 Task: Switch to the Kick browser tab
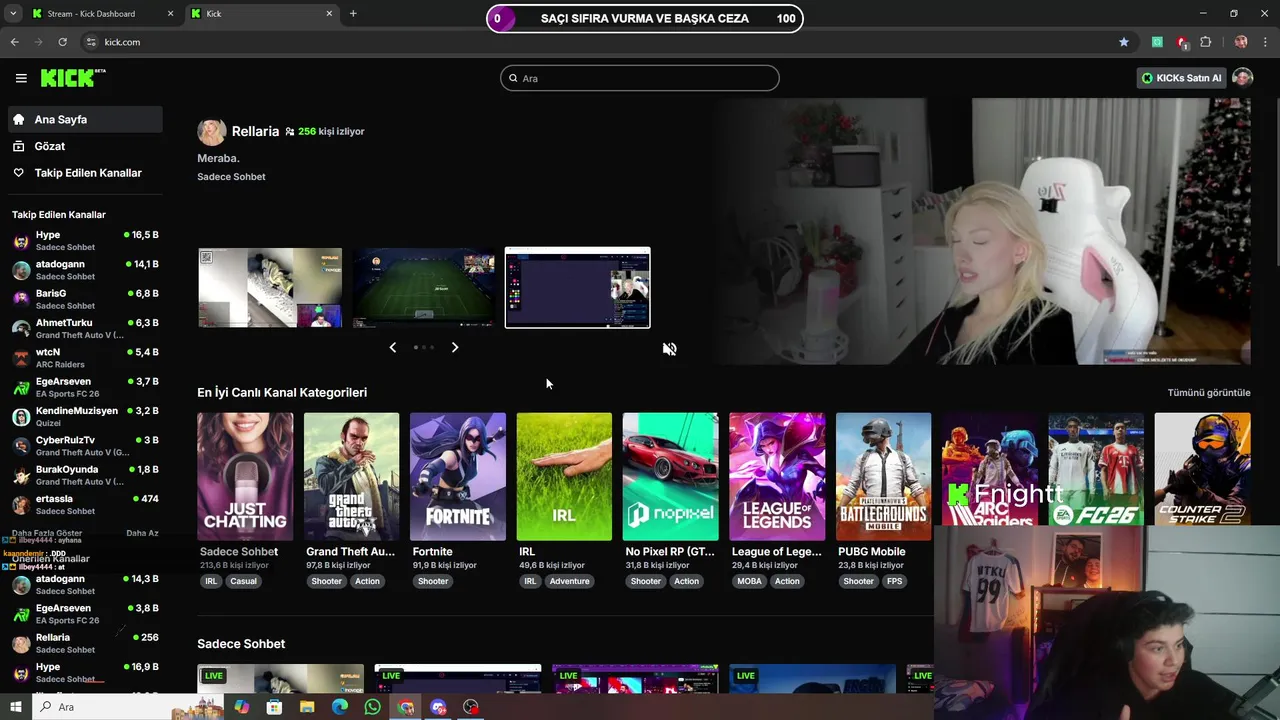[x=260, y=14]
